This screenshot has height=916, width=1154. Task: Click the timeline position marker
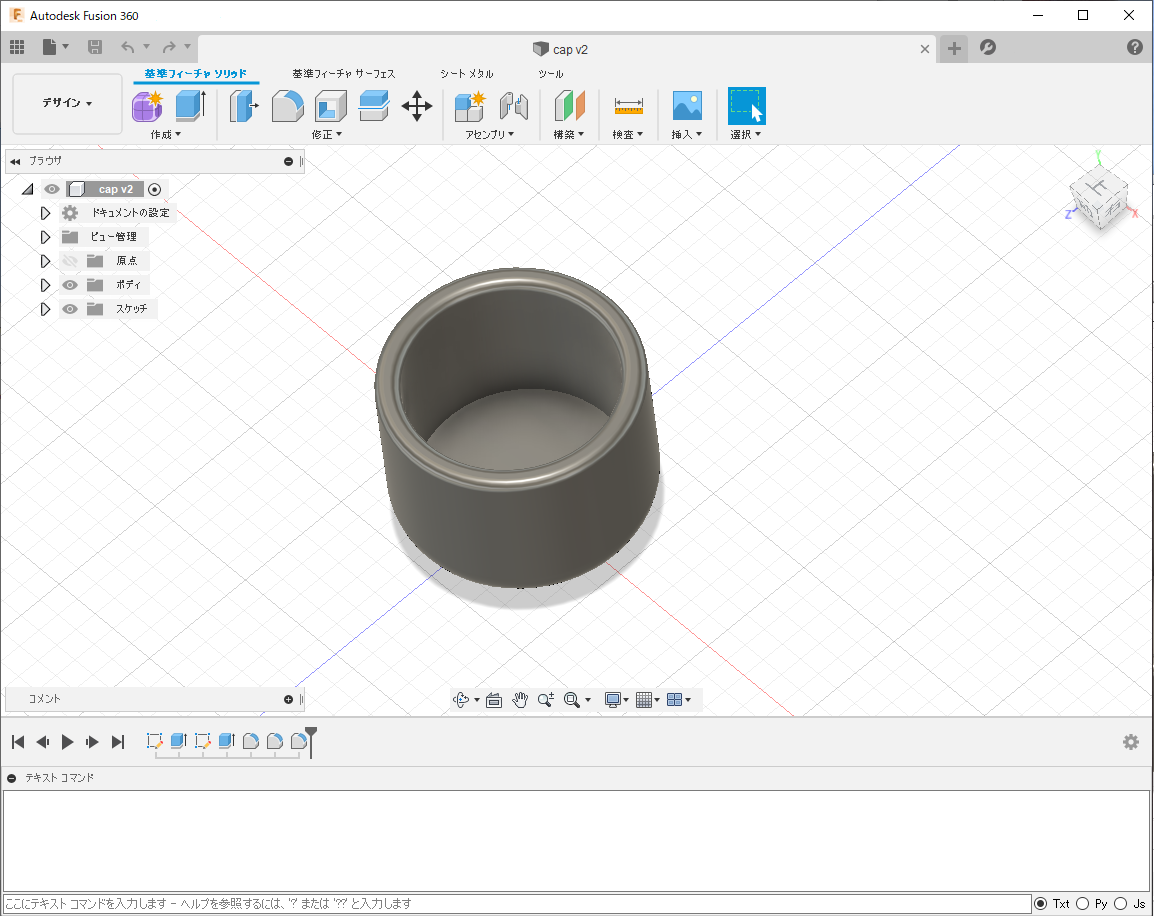tap(311, 741)
